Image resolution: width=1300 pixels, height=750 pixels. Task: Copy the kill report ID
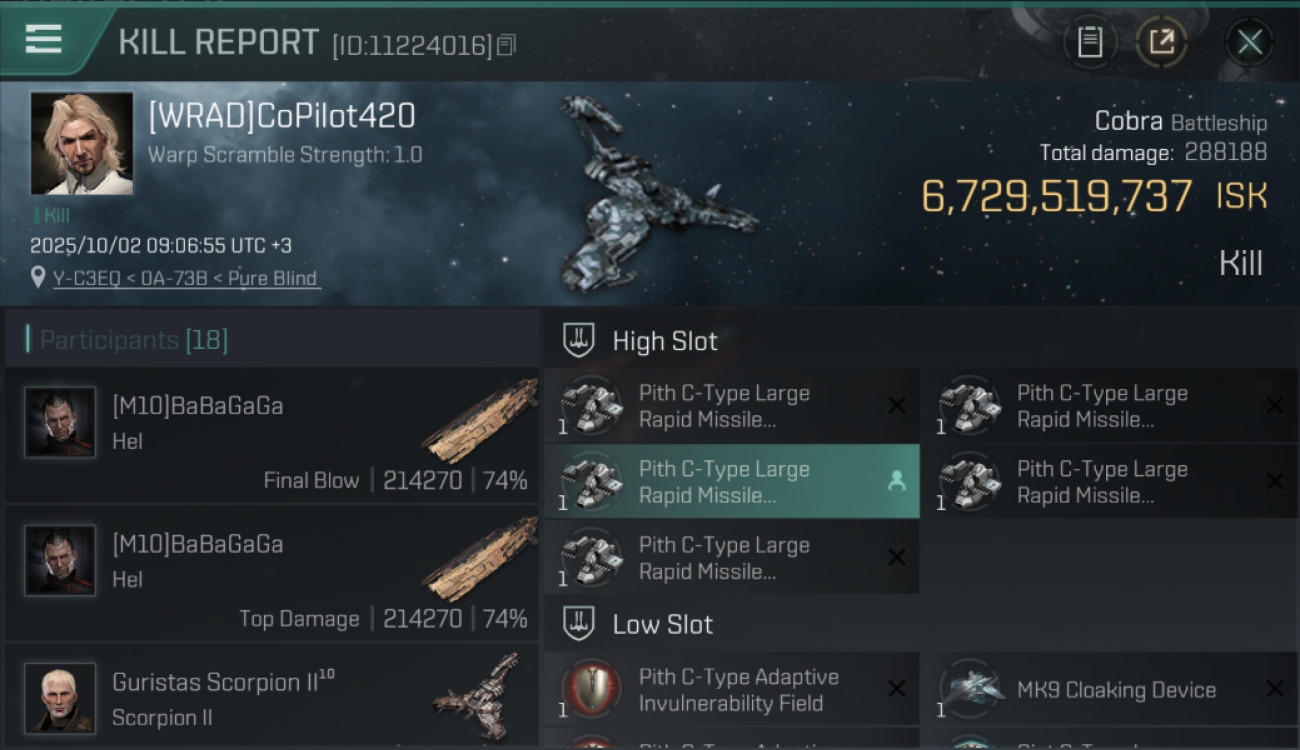click(506, 45)
